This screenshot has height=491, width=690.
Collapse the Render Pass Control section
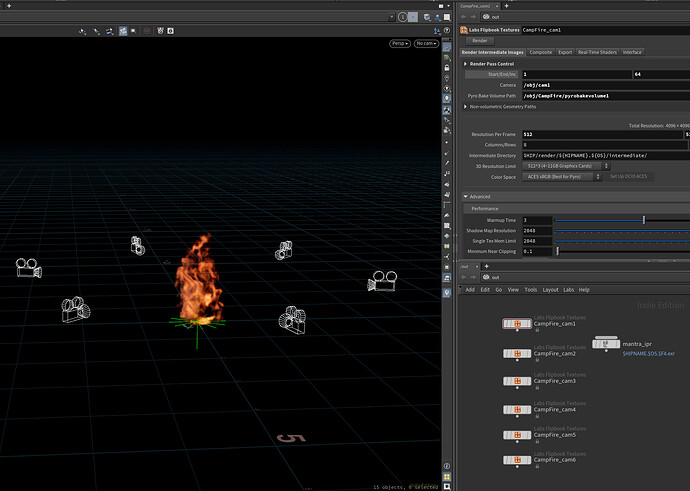tap(465, 64)
